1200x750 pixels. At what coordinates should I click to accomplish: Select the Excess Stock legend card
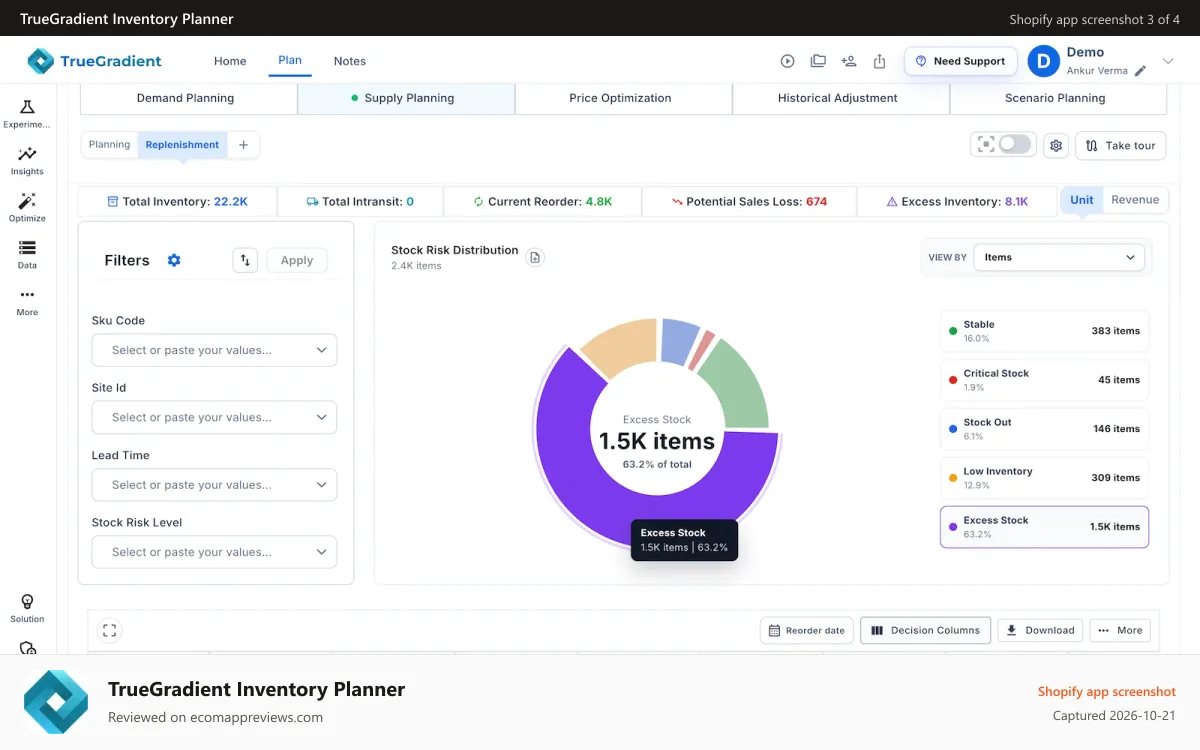[x=1044, y=527]
